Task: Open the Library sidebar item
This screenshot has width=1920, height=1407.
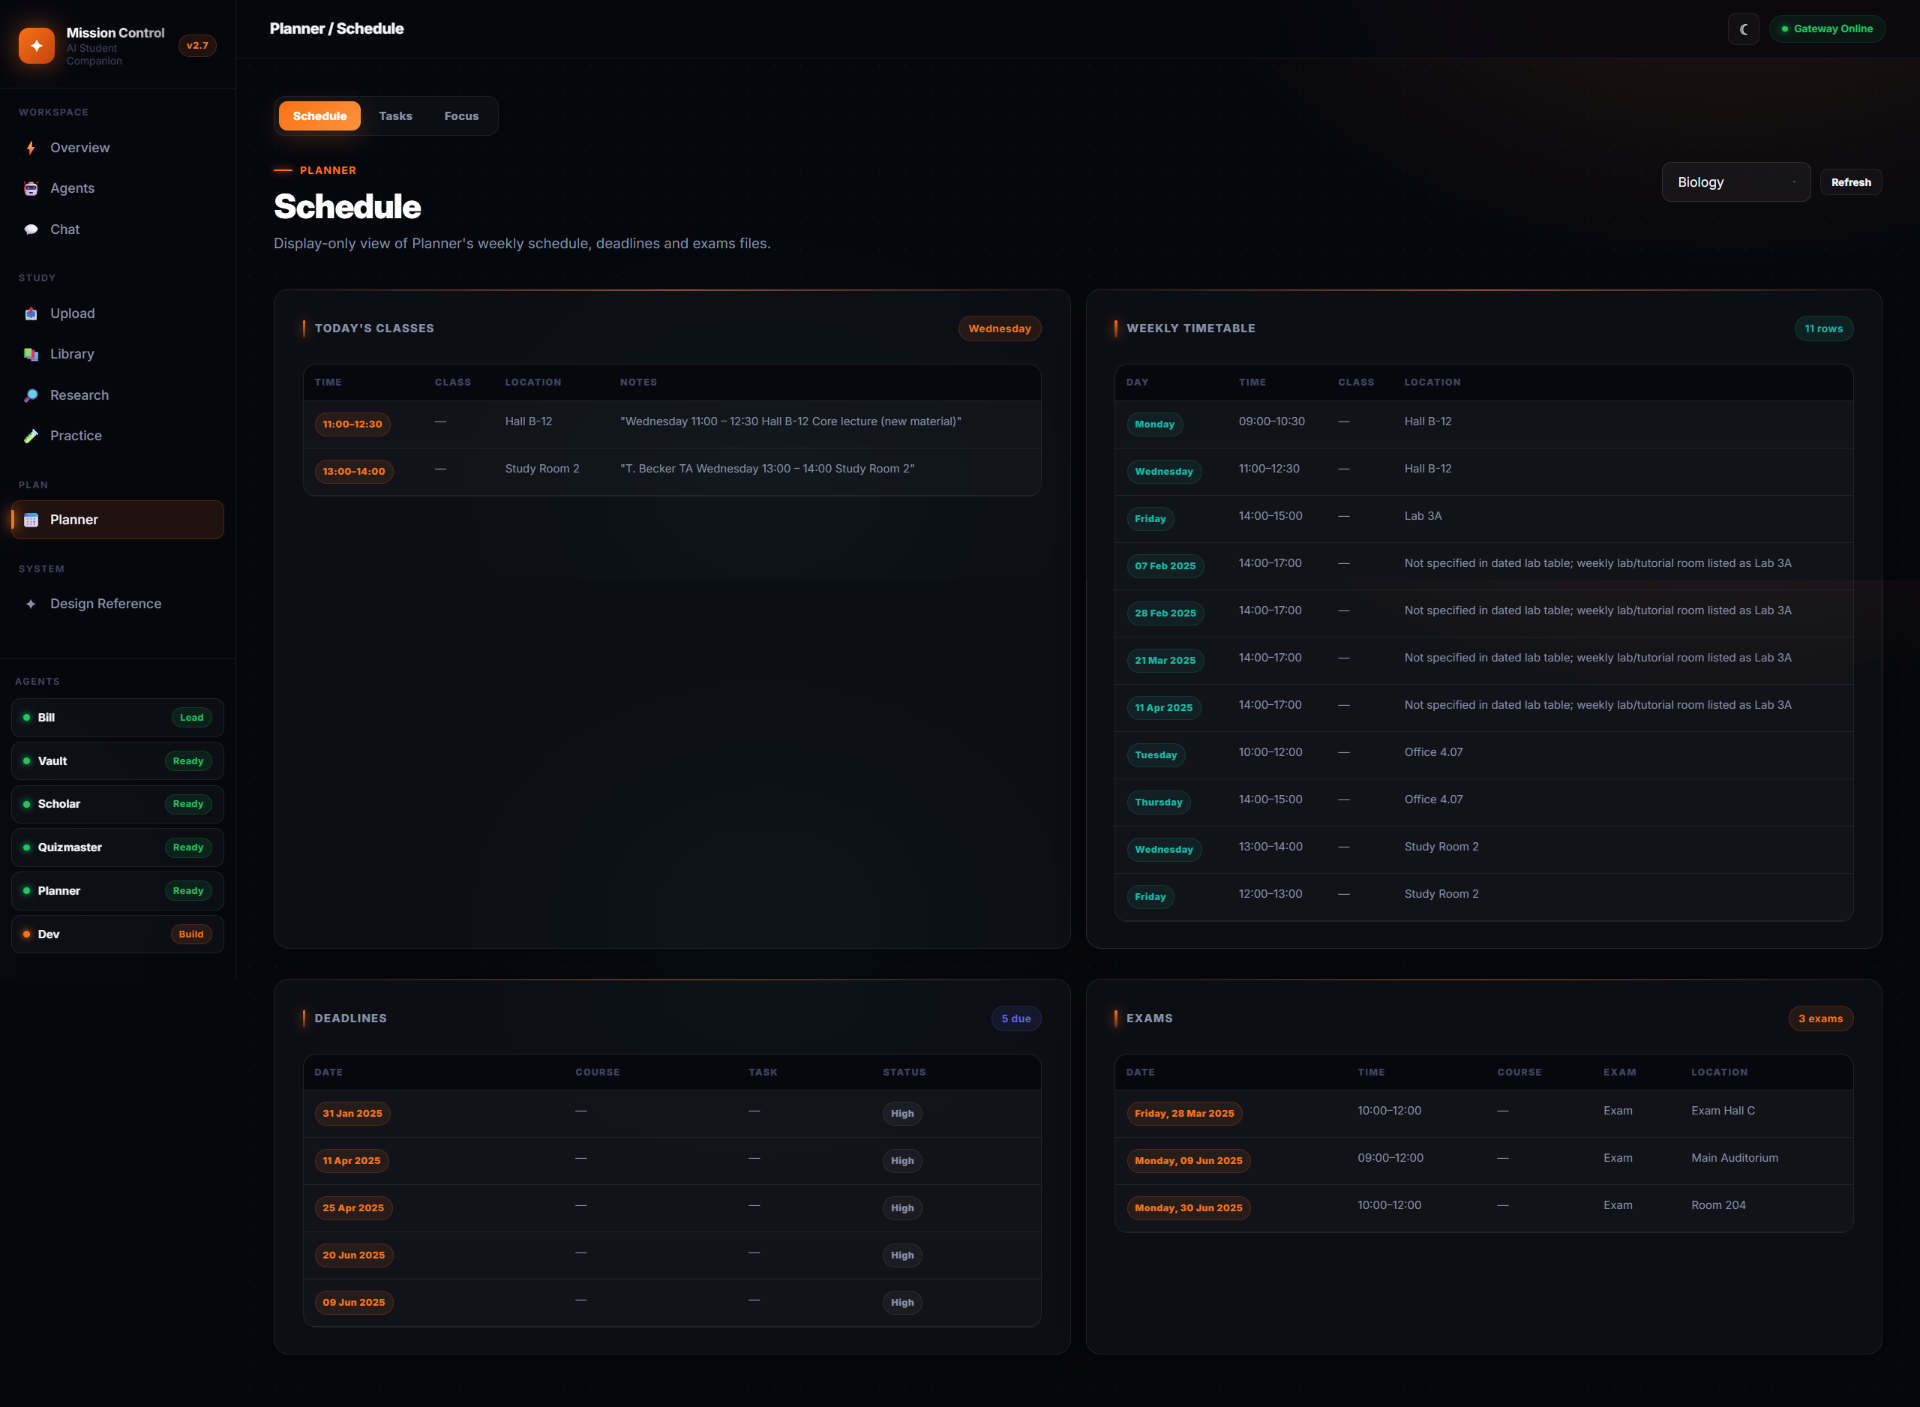Action: click(x=117, y=355)
